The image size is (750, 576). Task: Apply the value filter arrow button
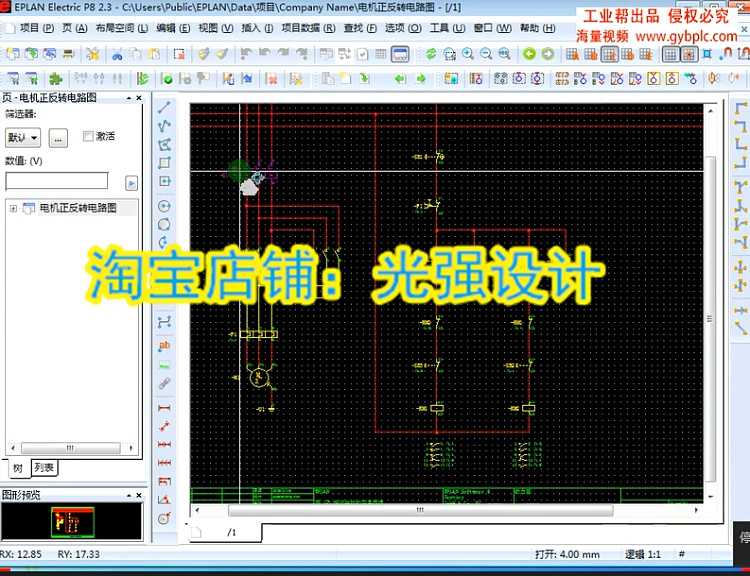point(131,183)
